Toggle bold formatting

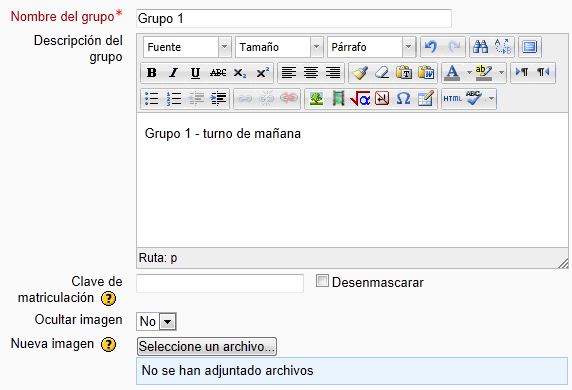point(151,73)
